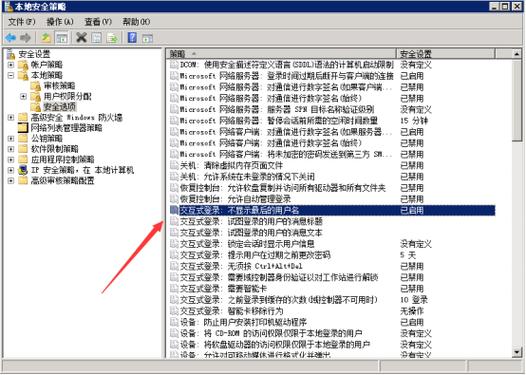
Task: Select 安全选项 in the tree
Action: [60, 107]
